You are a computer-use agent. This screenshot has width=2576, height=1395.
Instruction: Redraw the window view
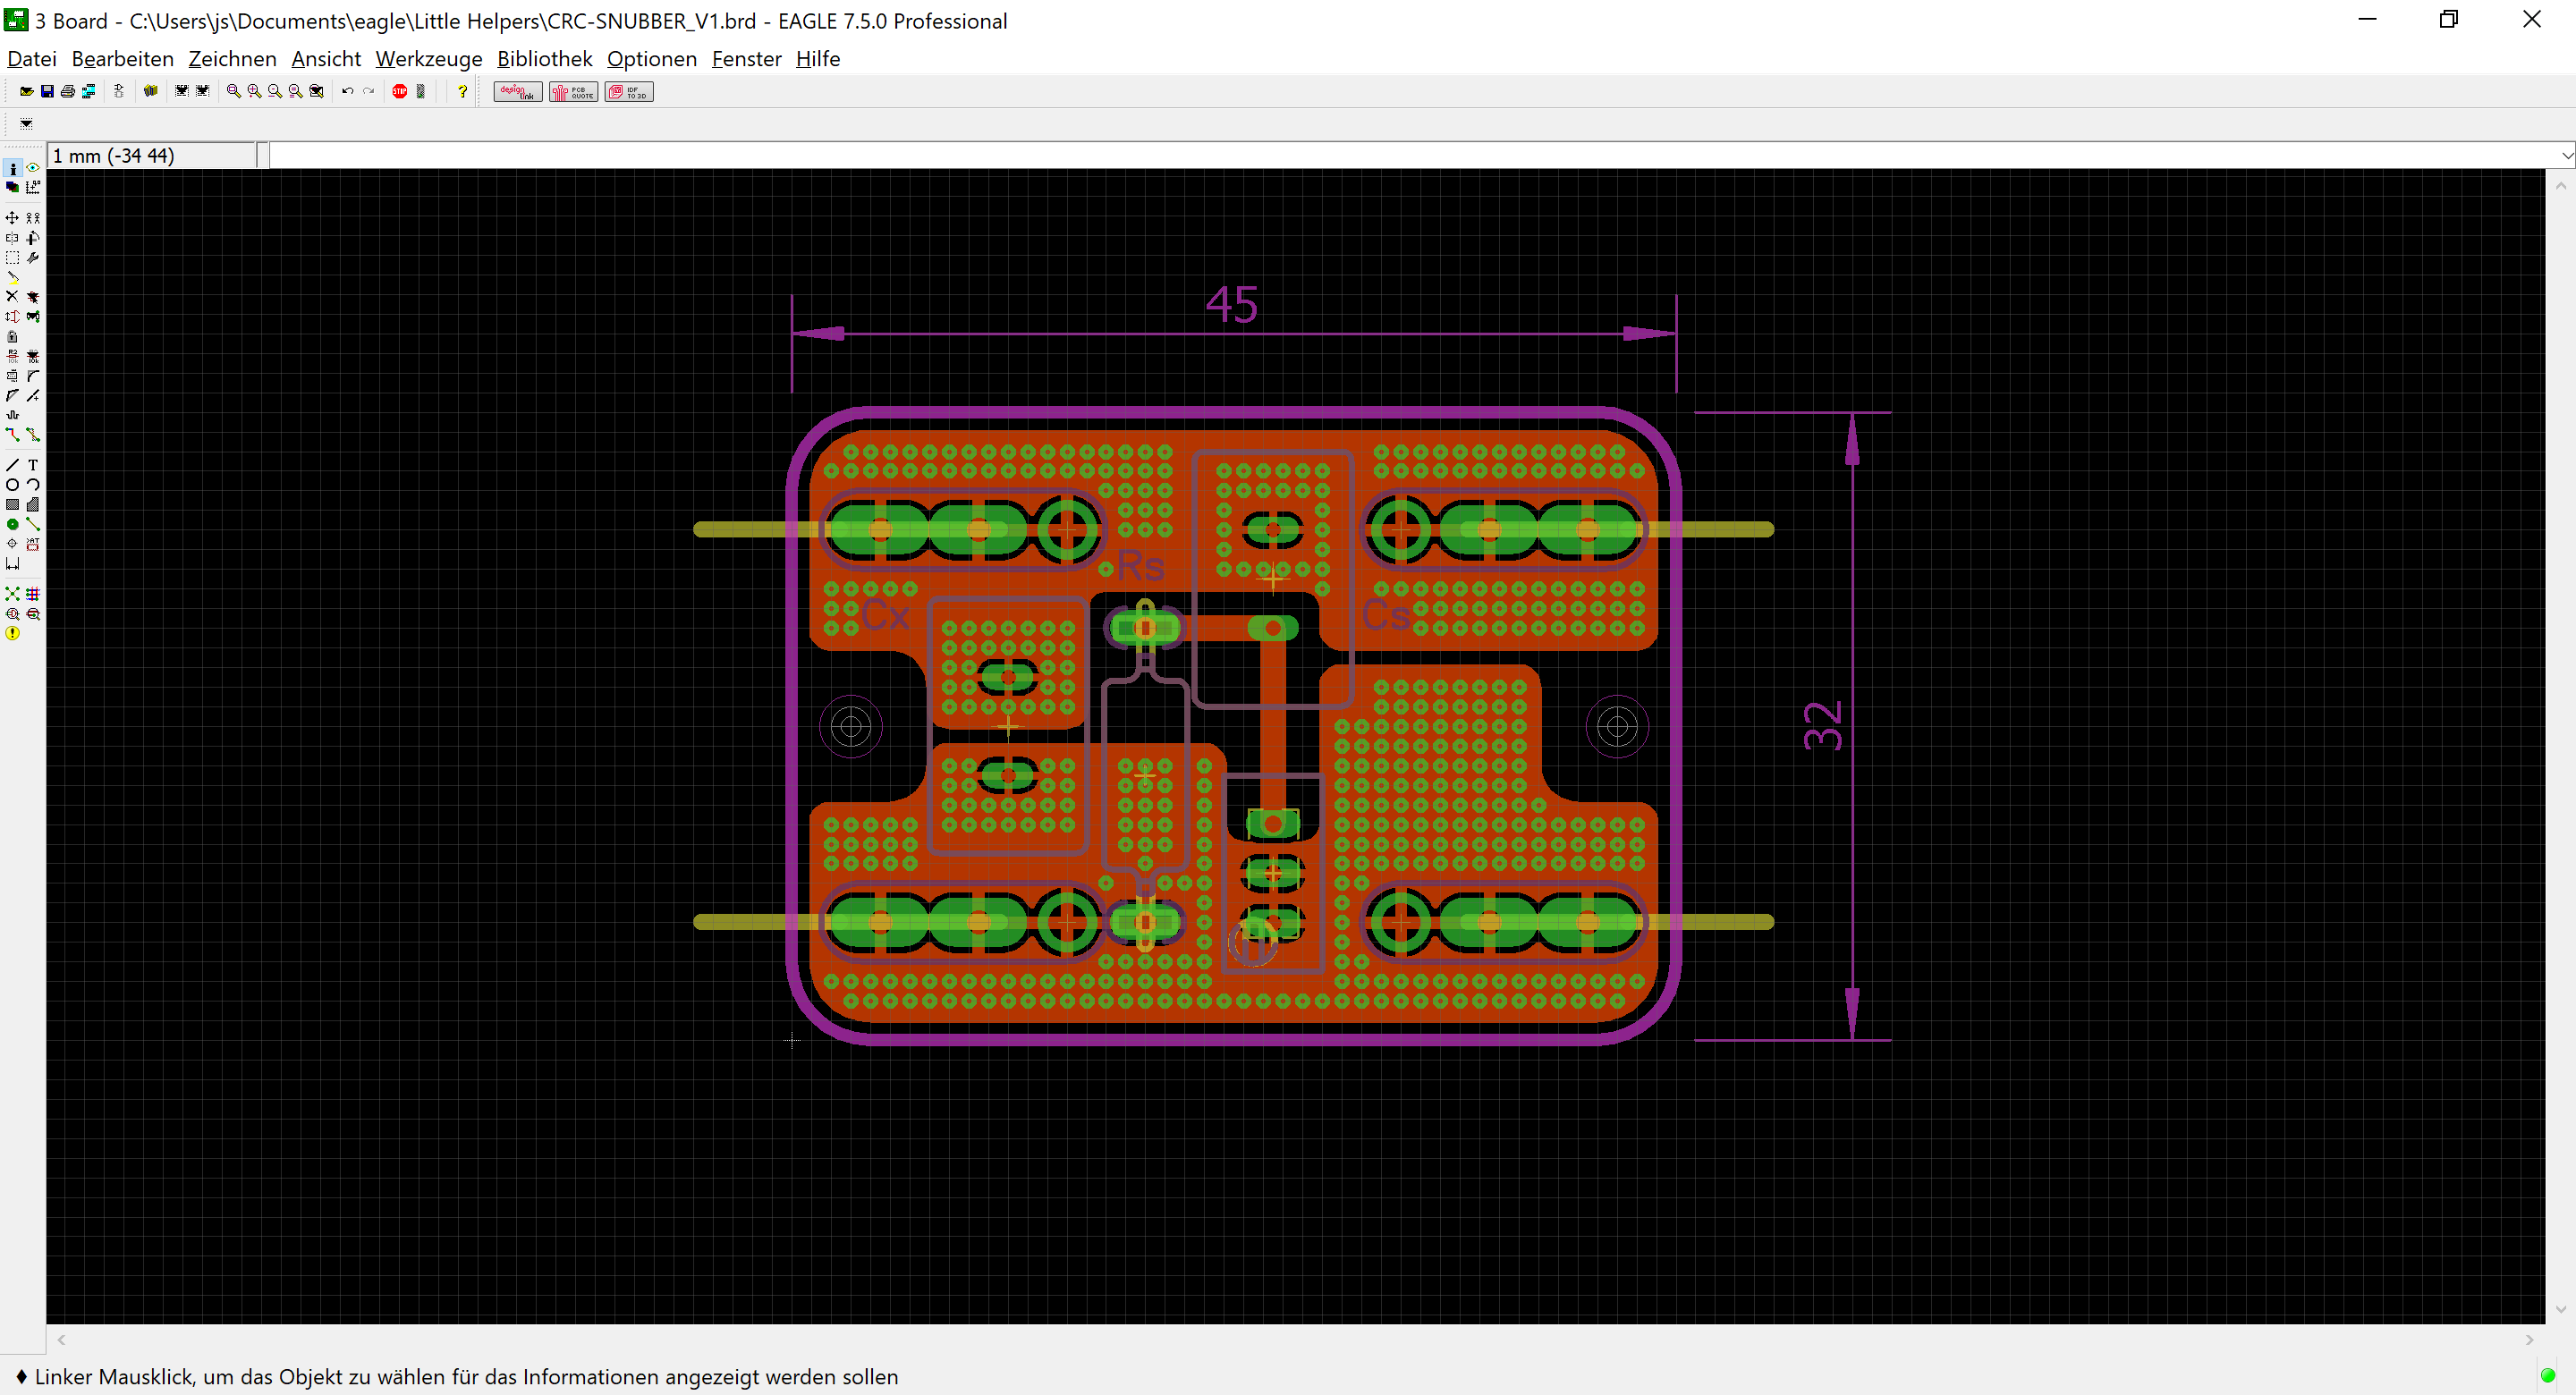coord(296,91)
